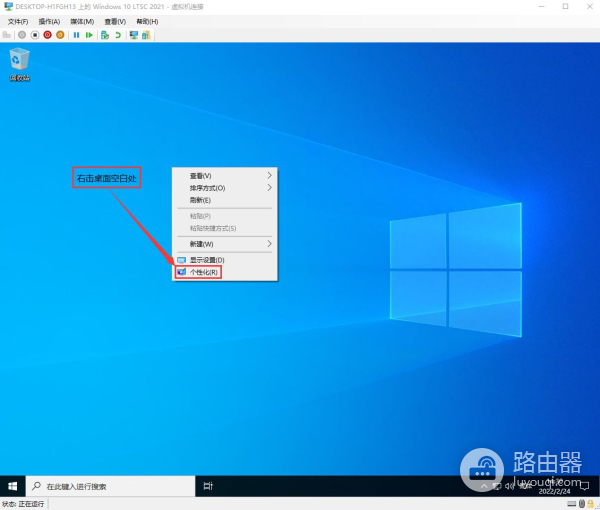Screen dimensions: 600x510
Task: Select the Recycle Bin desktop icon
Action: pyautogui.click(x=20, y=64)
